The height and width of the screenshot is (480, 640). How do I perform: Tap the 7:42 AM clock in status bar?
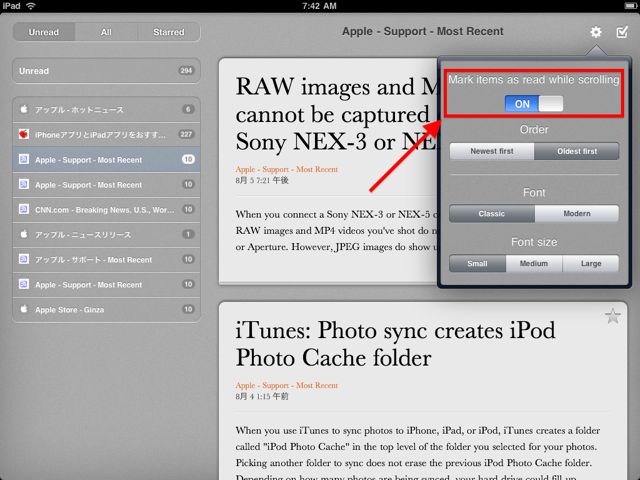click(319, 6)
